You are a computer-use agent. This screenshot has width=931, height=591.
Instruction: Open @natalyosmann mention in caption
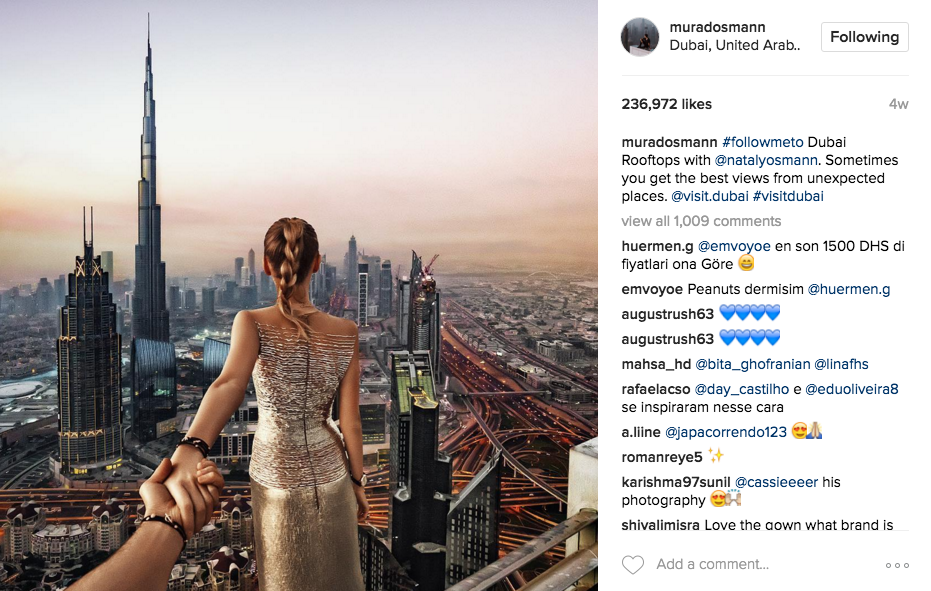[766, 160]
